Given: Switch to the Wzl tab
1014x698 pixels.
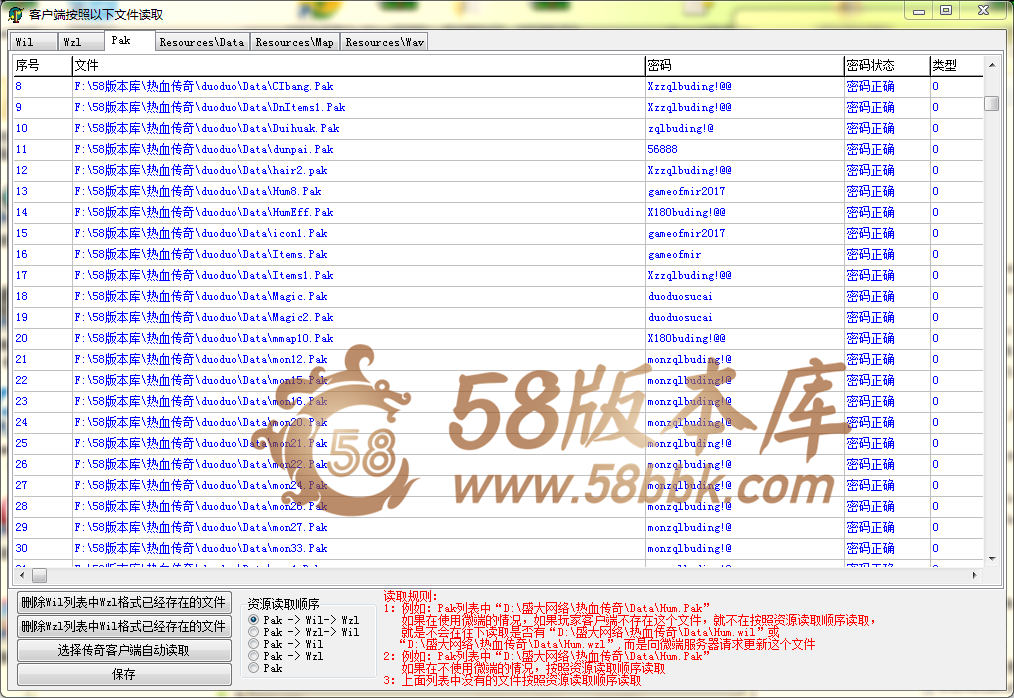Looking at the screenshot, I should coord(80,42).
